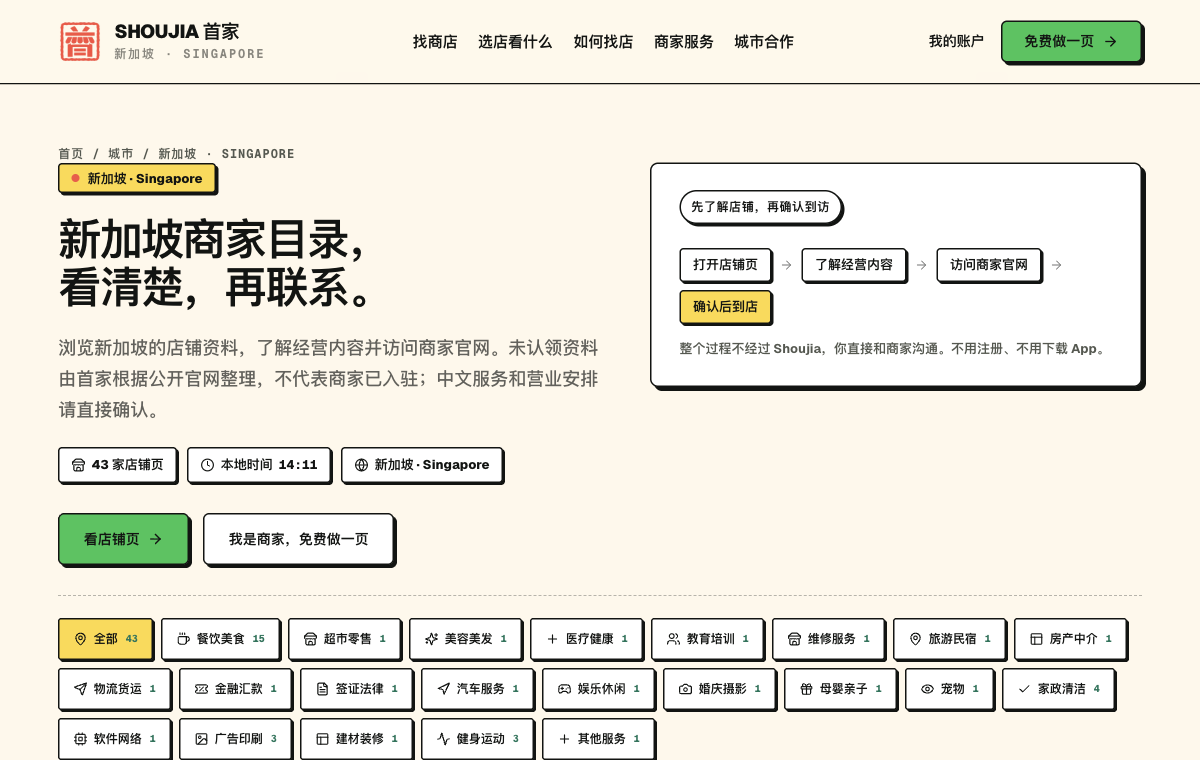1200x760 pixels.
Task: Click the gamepad icon on 娱乐休闲 chip
Action: pyautogui.click(x=564, y=689)
